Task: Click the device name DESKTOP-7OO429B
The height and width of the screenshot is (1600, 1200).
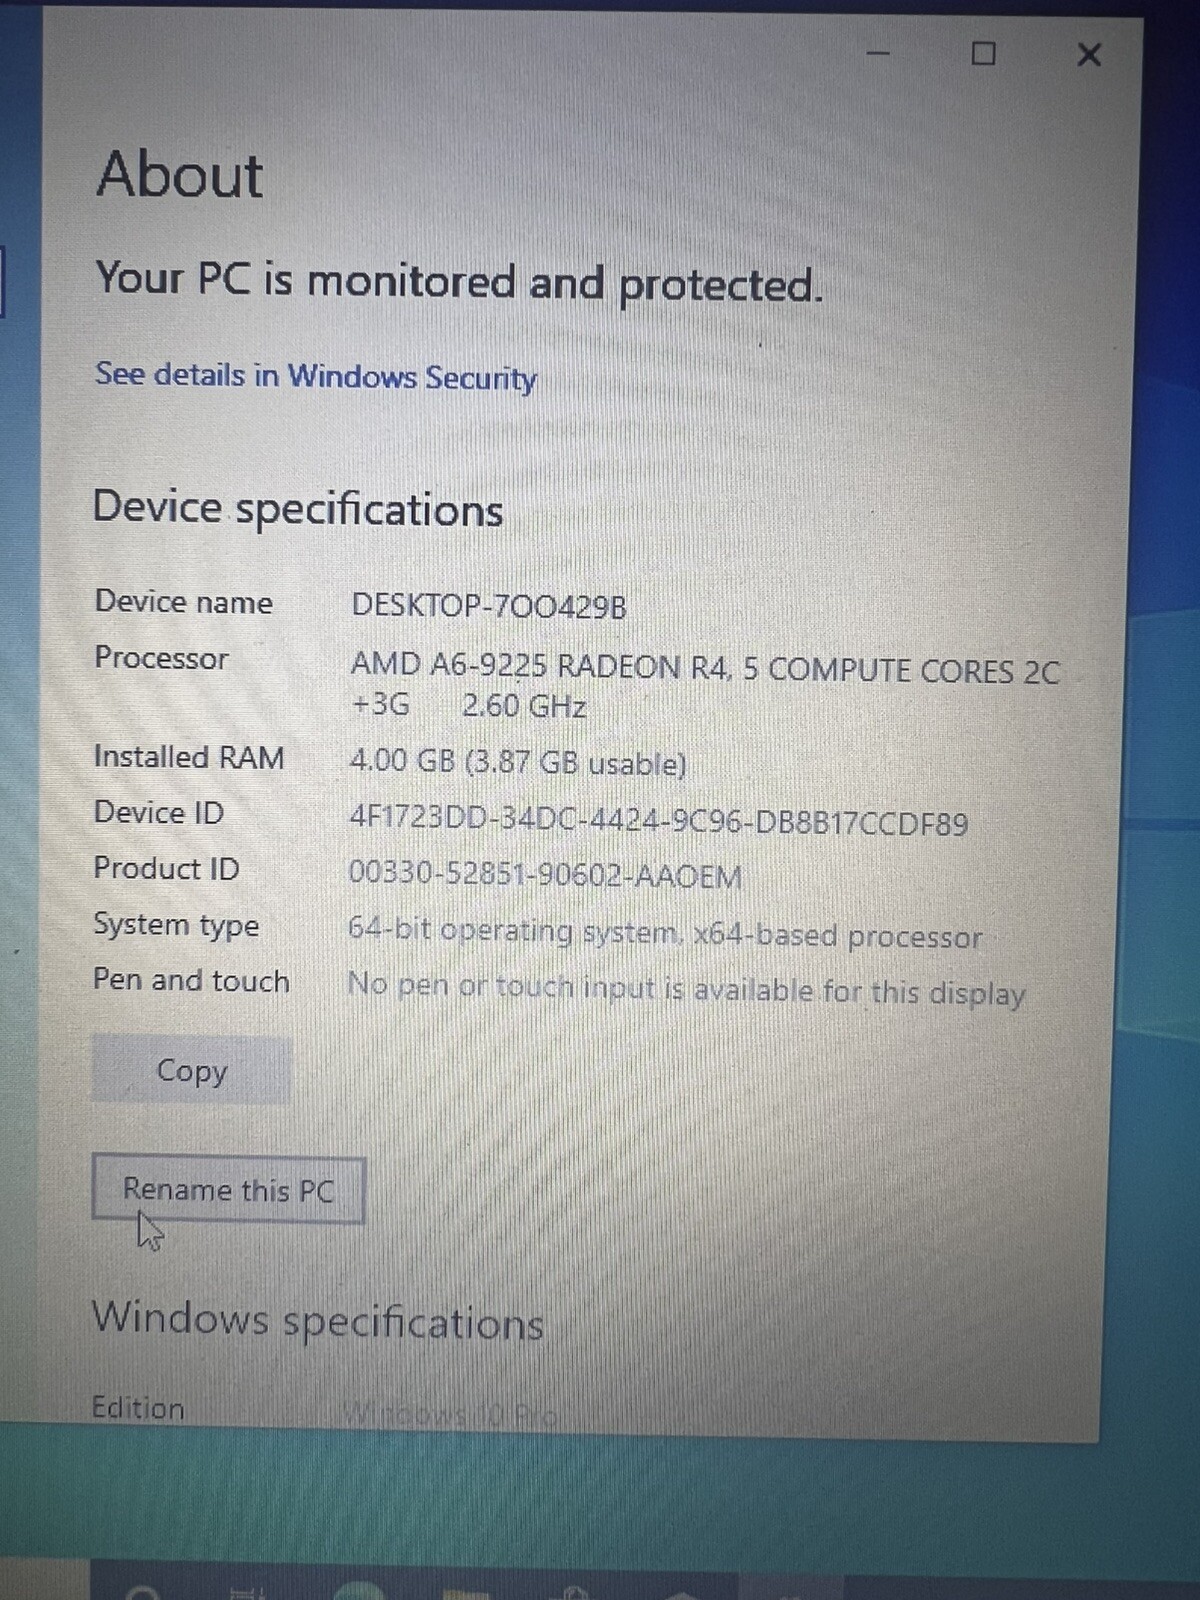Action: tap(489, 606)
